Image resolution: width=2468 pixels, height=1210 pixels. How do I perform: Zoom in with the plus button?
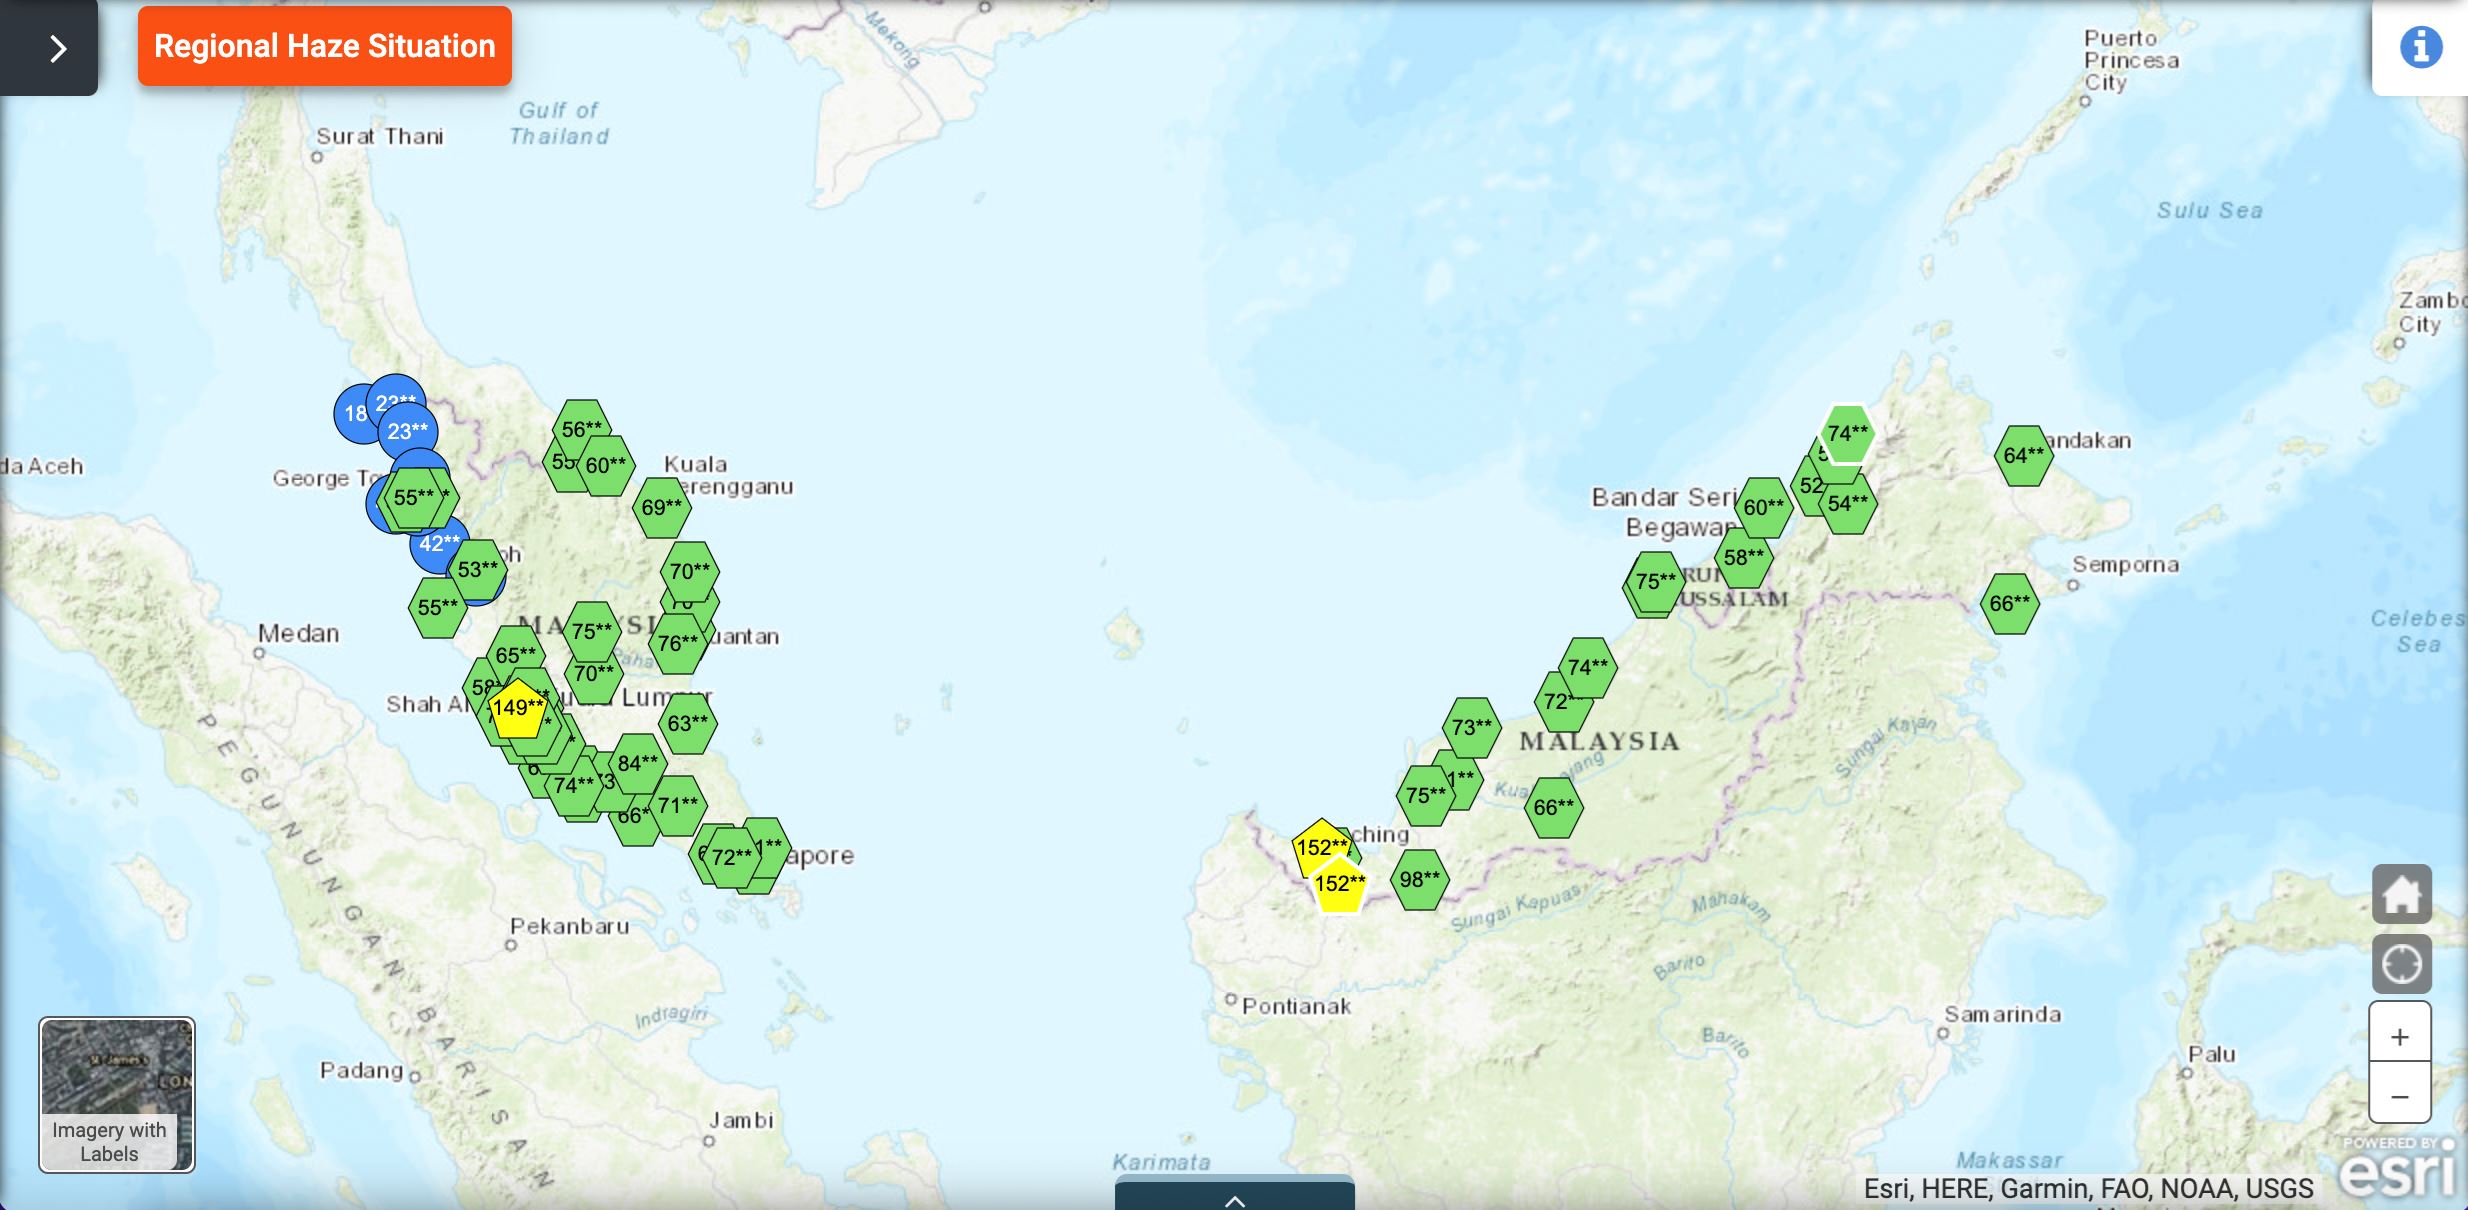(2399, 1037)
